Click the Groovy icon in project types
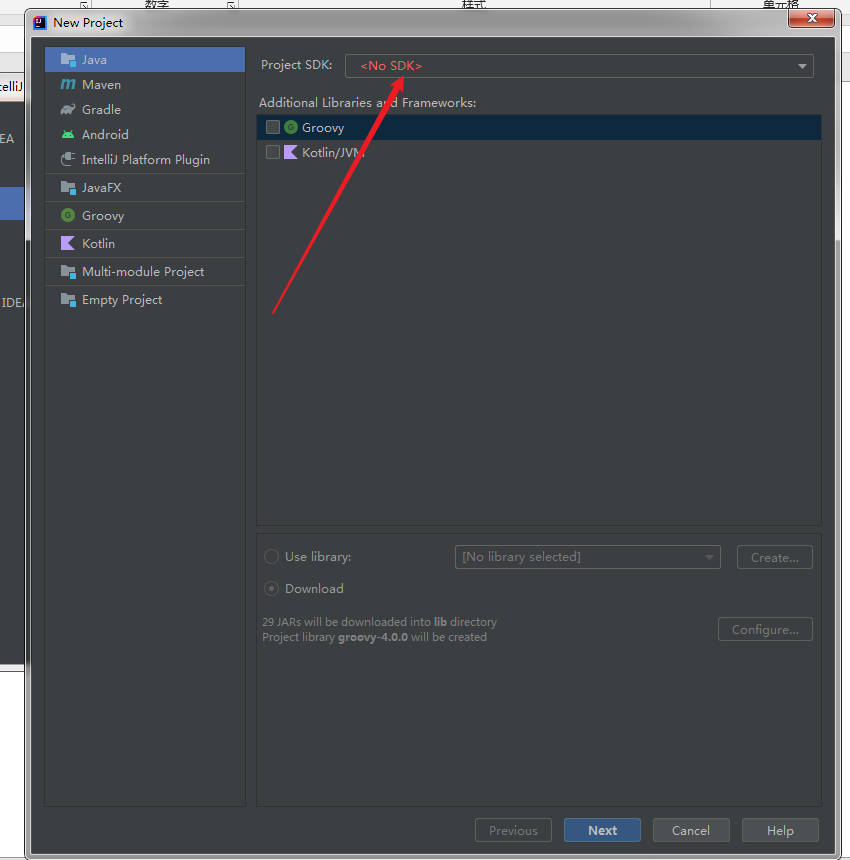Image resolution: width=850 pixels, height=860 pixels. point(68,216)
